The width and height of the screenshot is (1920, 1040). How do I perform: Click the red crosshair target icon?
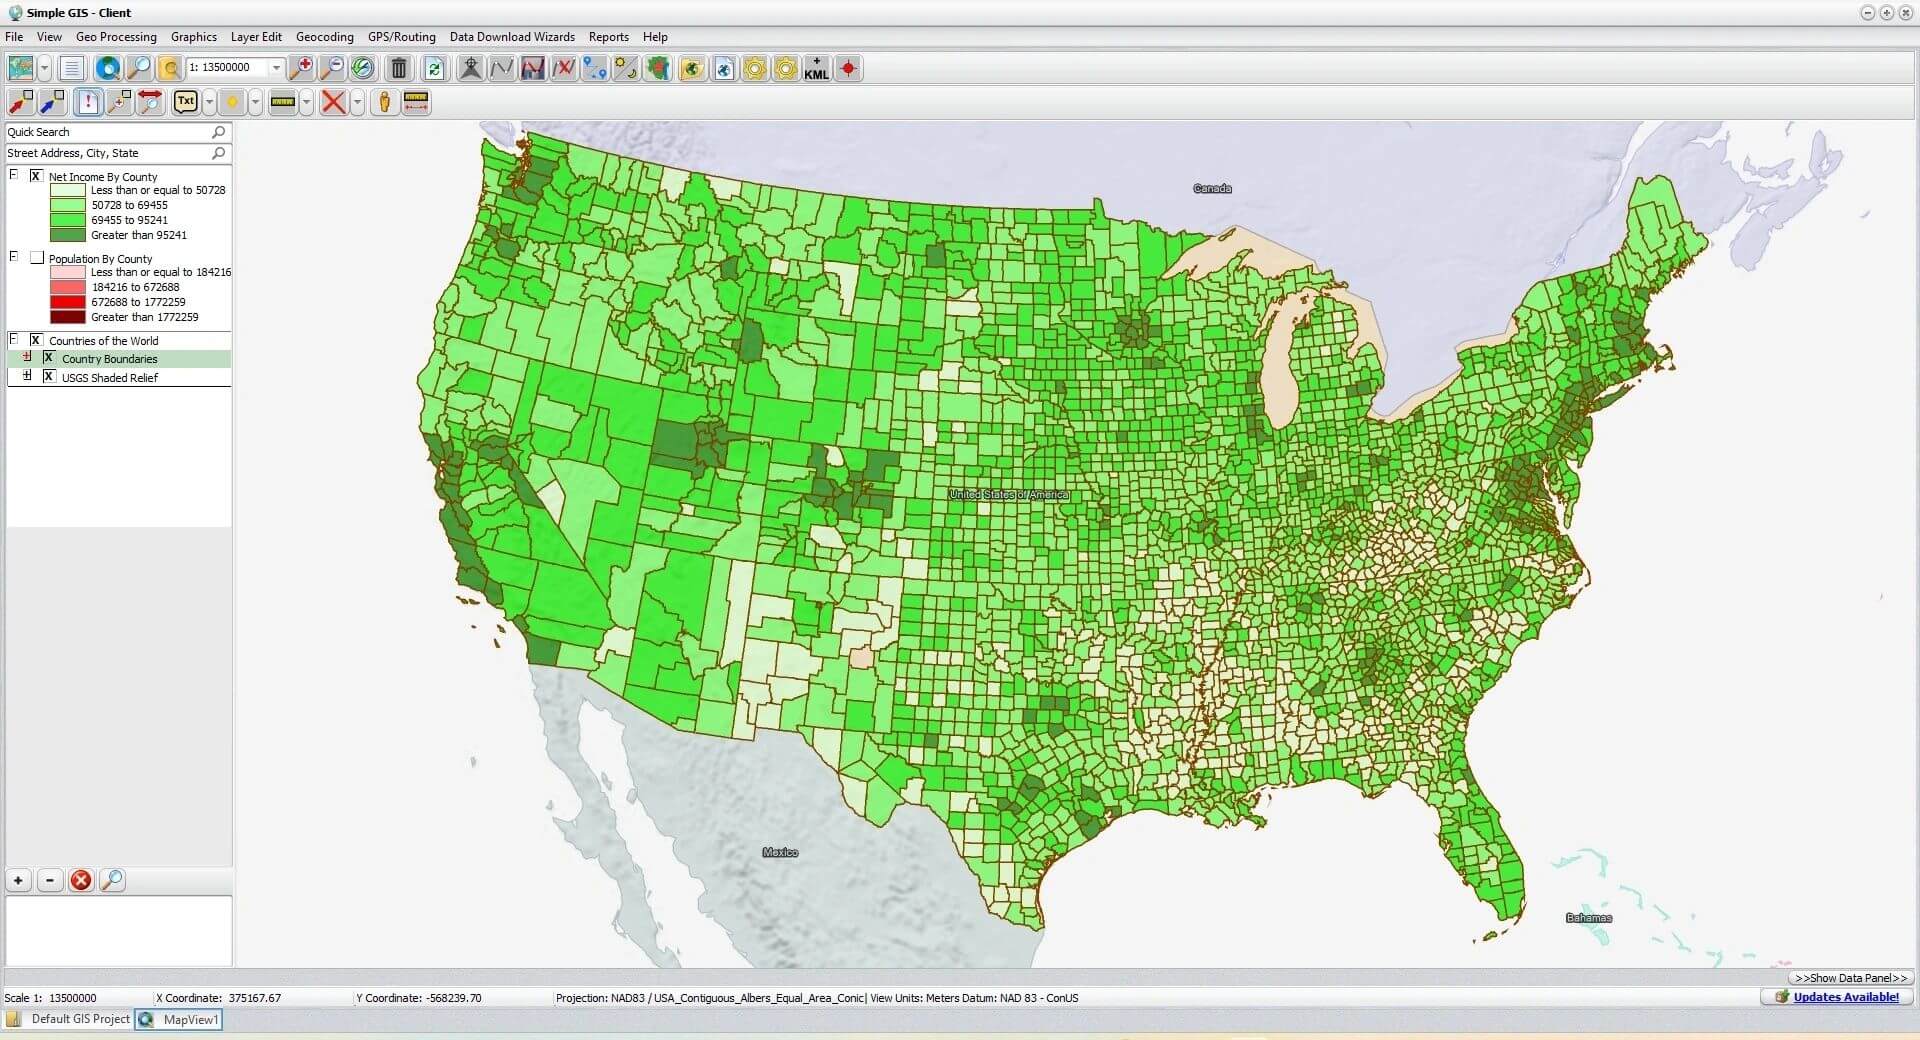[848, 68]
